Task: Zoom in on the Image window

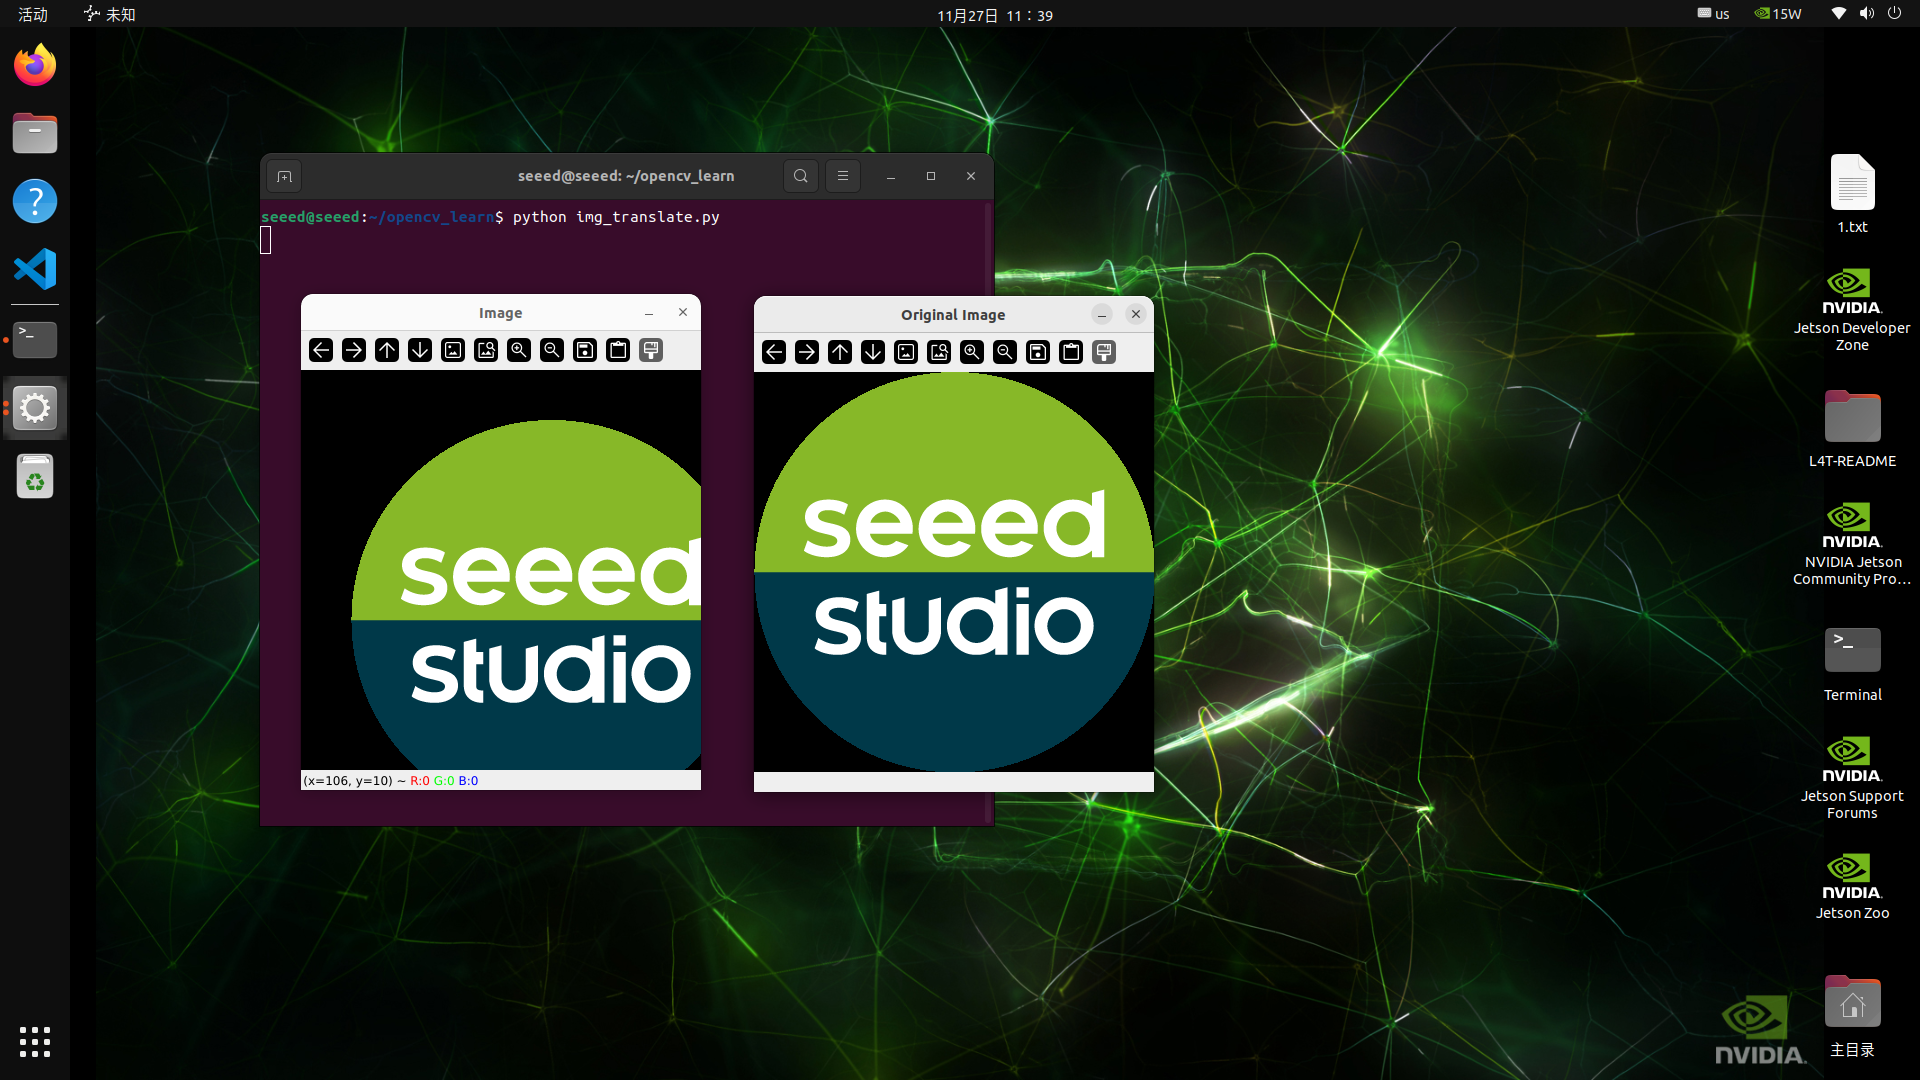Action: coord(519,350)
